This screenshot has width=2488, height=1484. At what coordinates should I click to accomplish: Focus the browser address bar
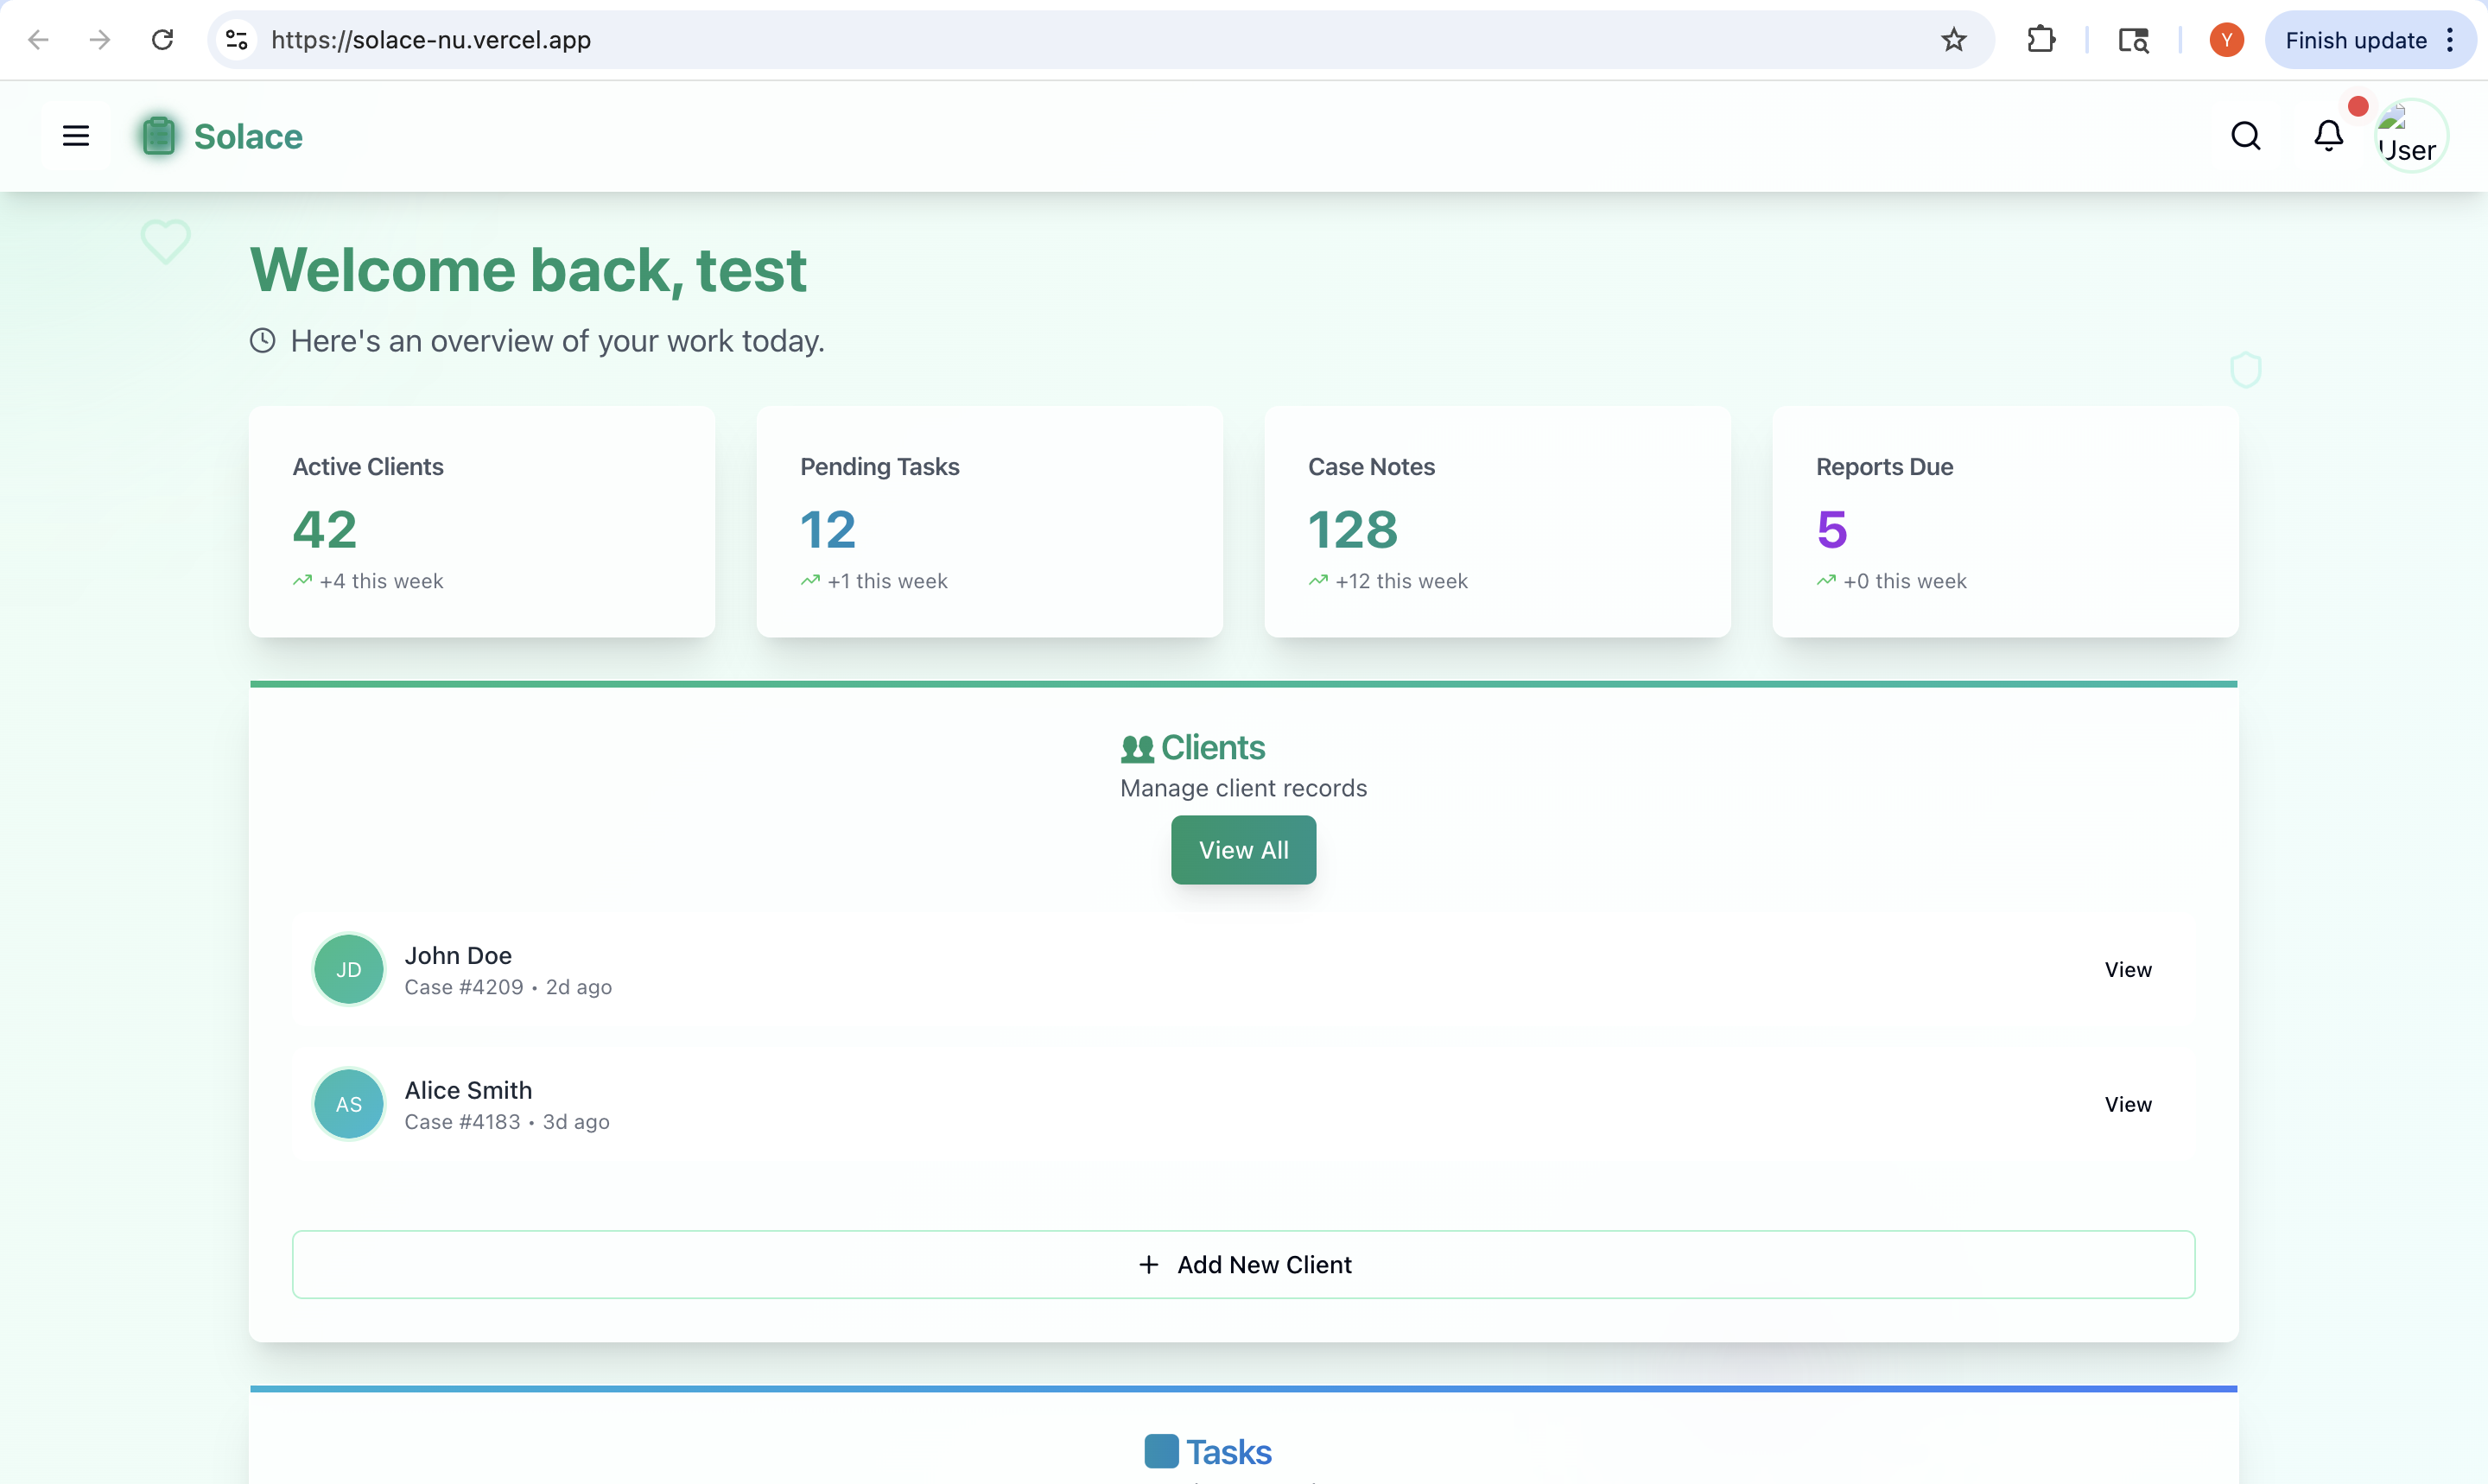1000,40
